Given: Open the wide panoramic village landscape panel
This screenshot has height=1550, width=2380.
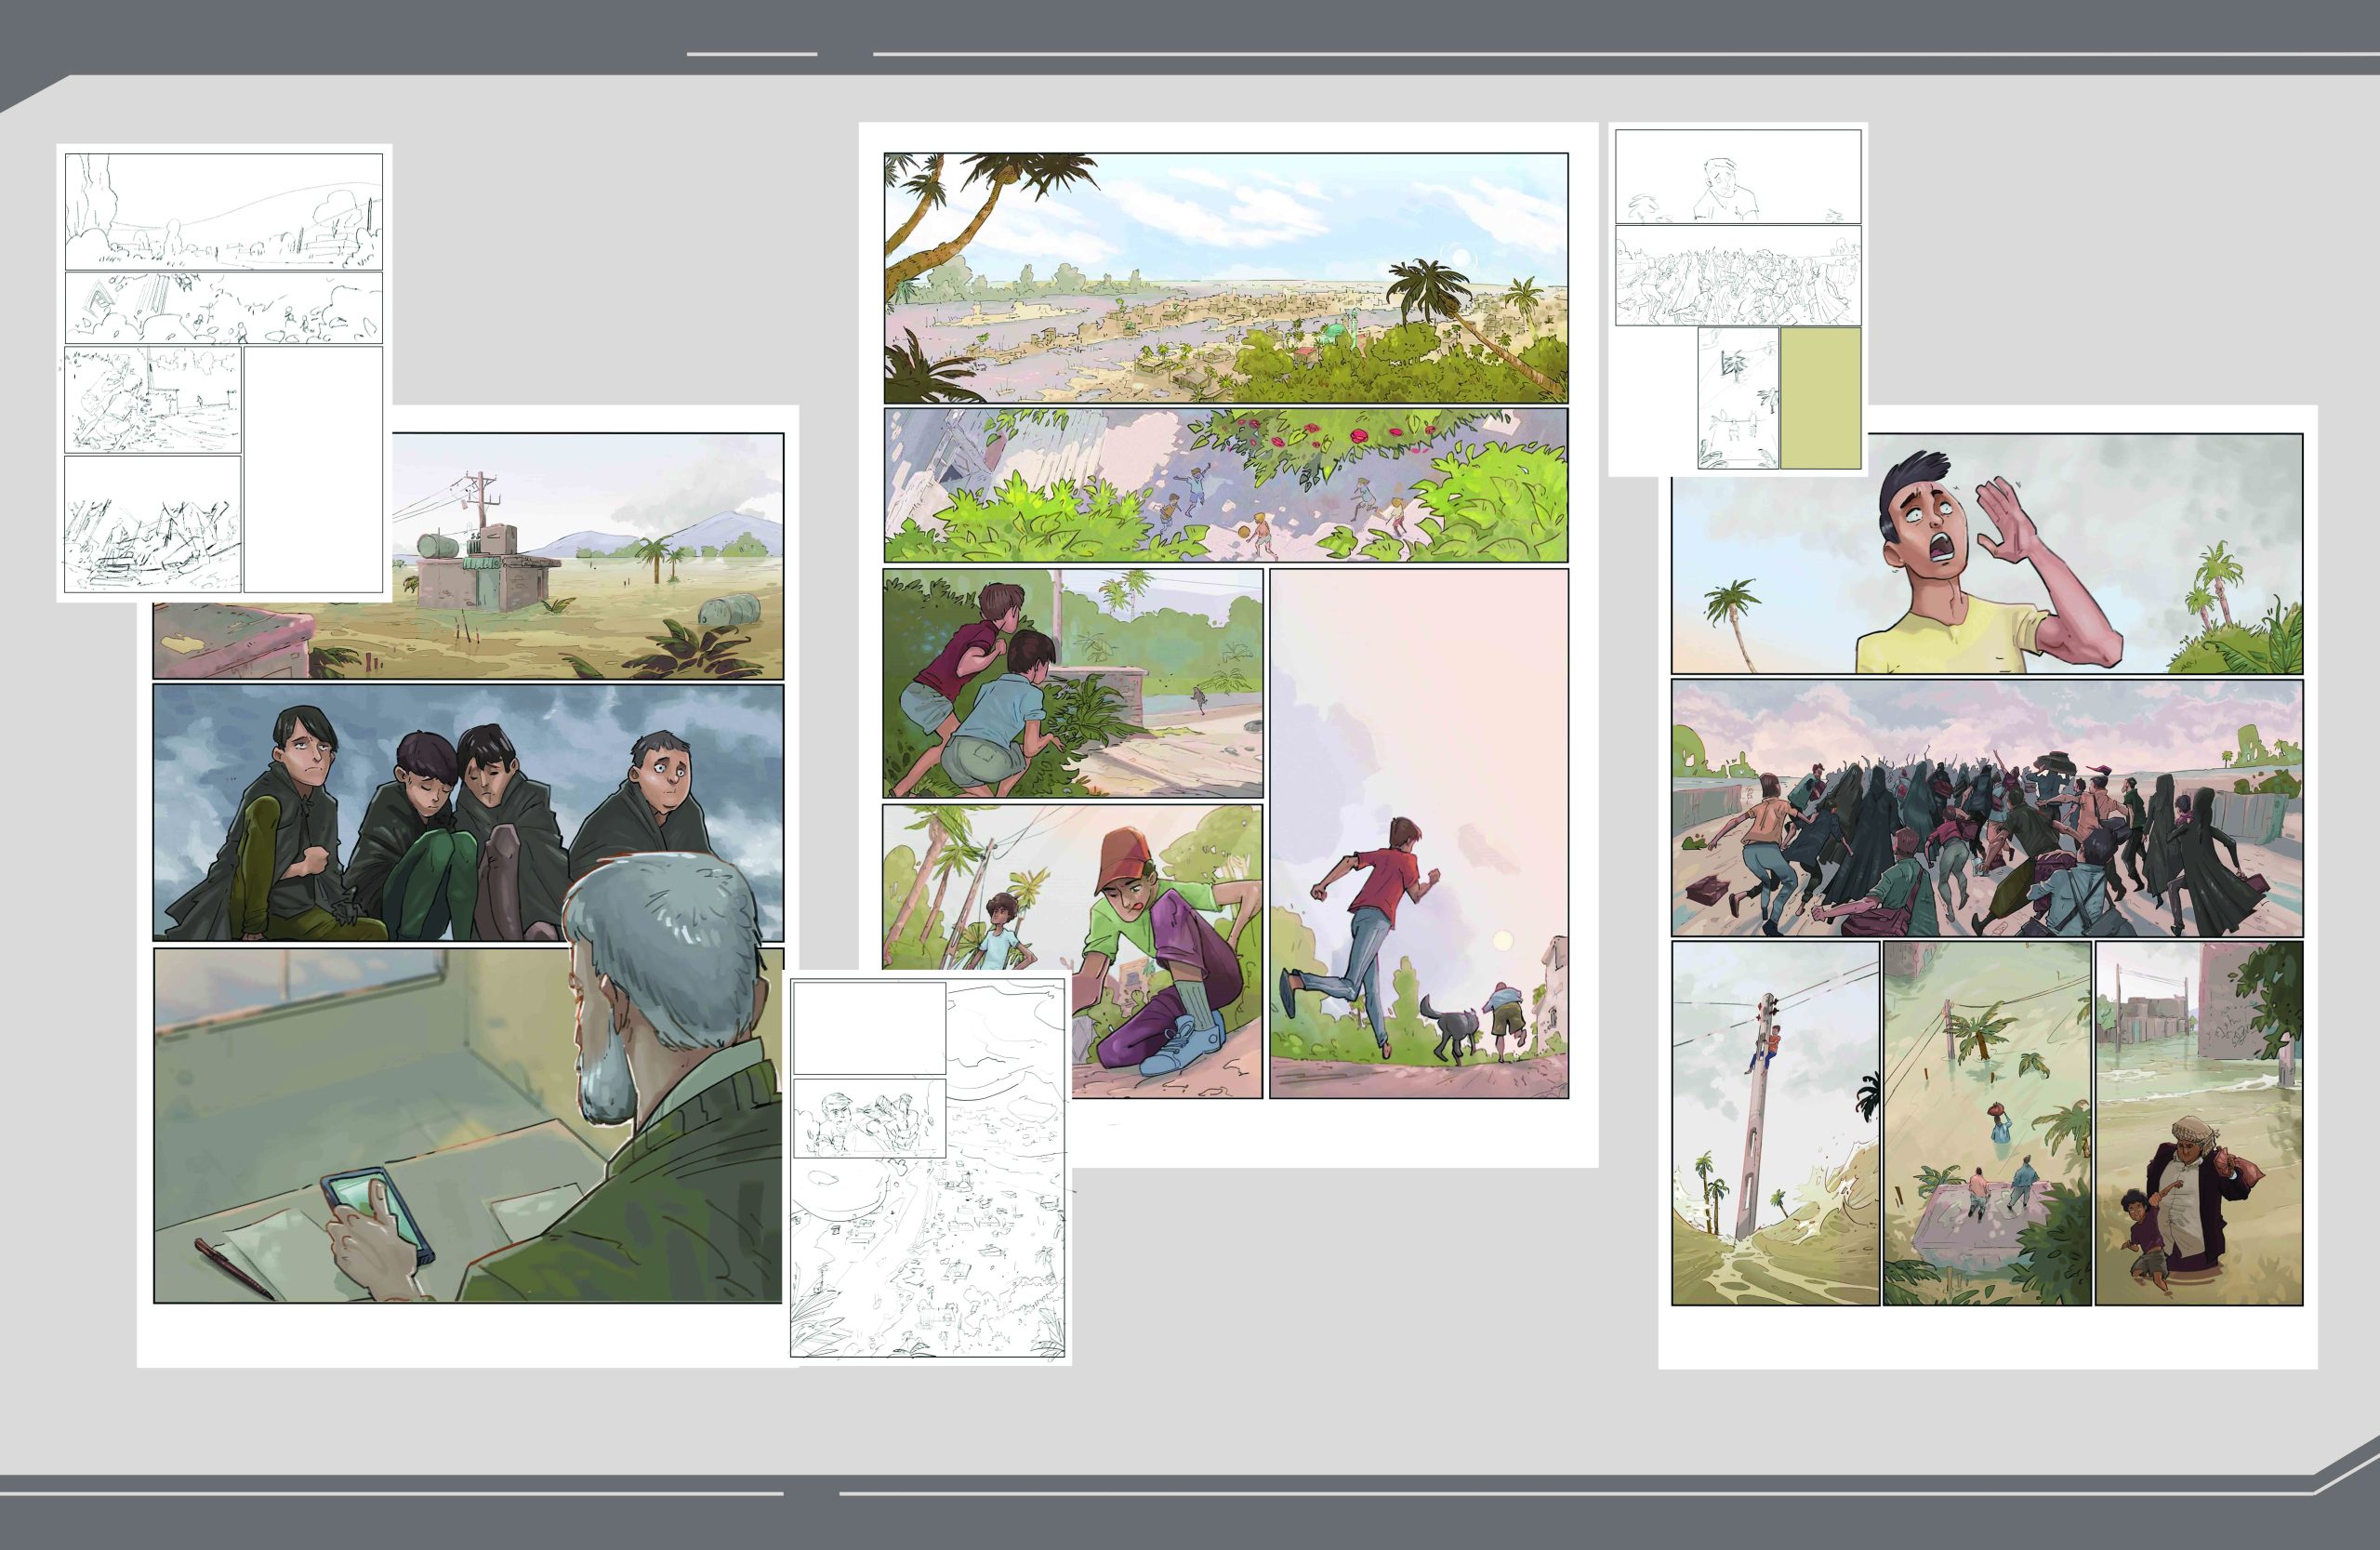Looking at the screenshot, I should click(1225, 278).
